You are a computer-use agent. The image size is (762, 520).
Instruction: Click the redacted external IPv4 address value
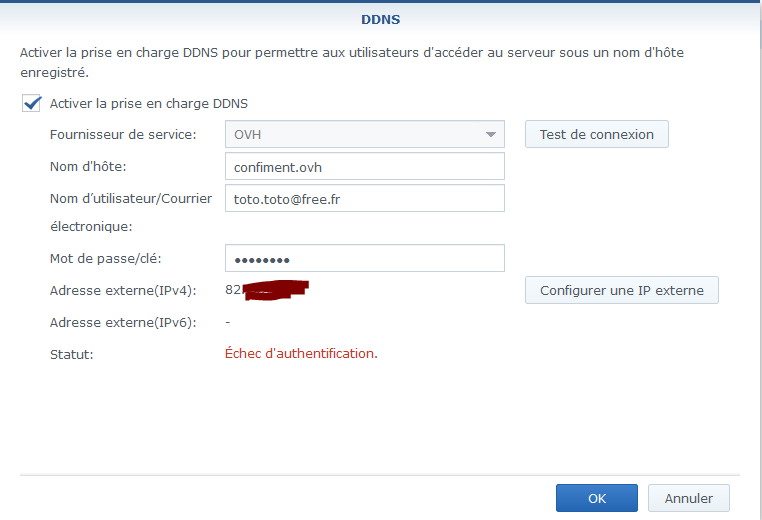point(266,290)
